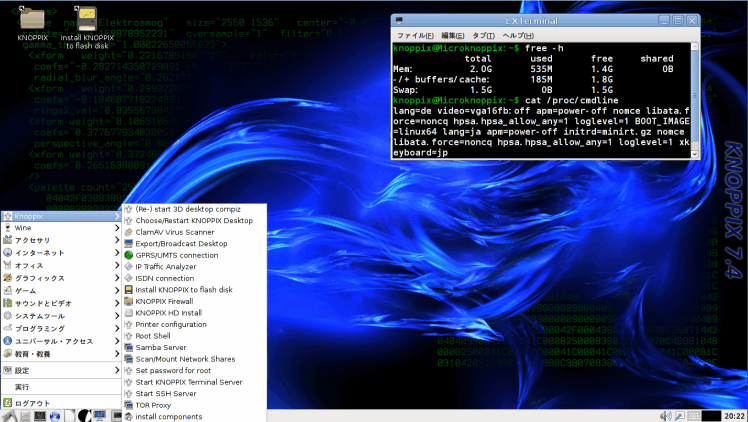Open タブ(T) menu in LXTerminal

point(483,35)
